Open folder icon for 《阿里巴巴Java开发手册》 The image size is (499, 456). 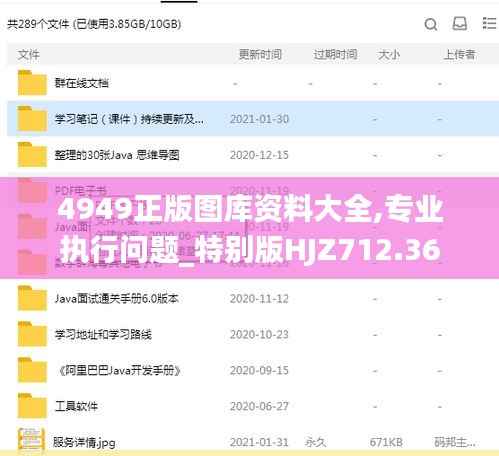click(32, 370)
